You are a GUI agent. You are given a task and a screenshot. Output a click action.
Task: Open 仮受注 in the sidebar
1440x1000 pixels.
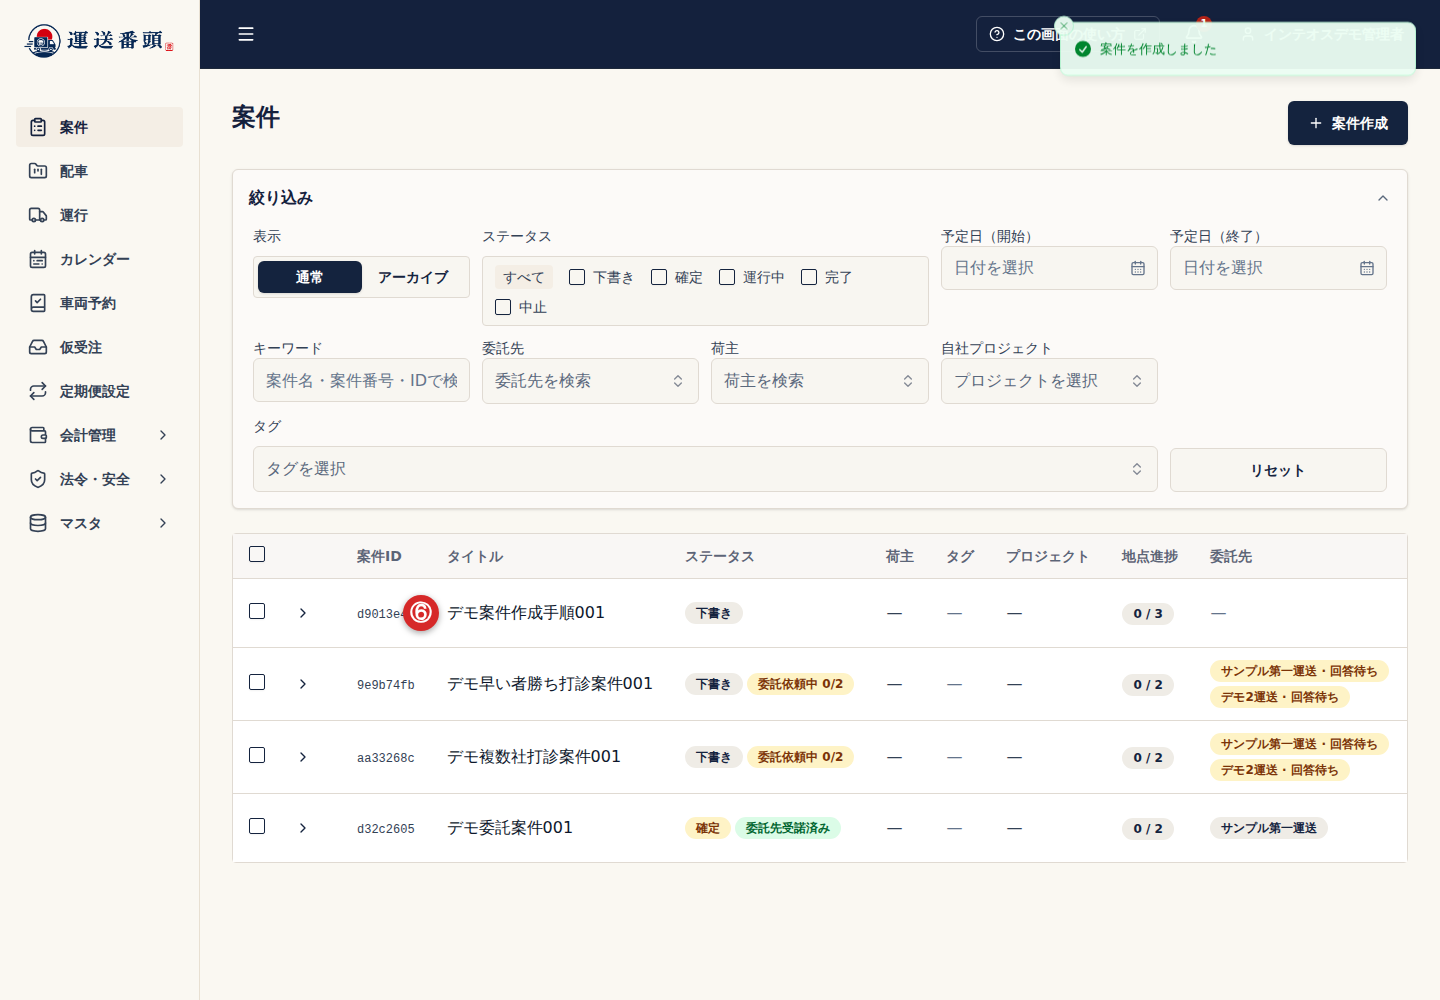tap(99, 347)
